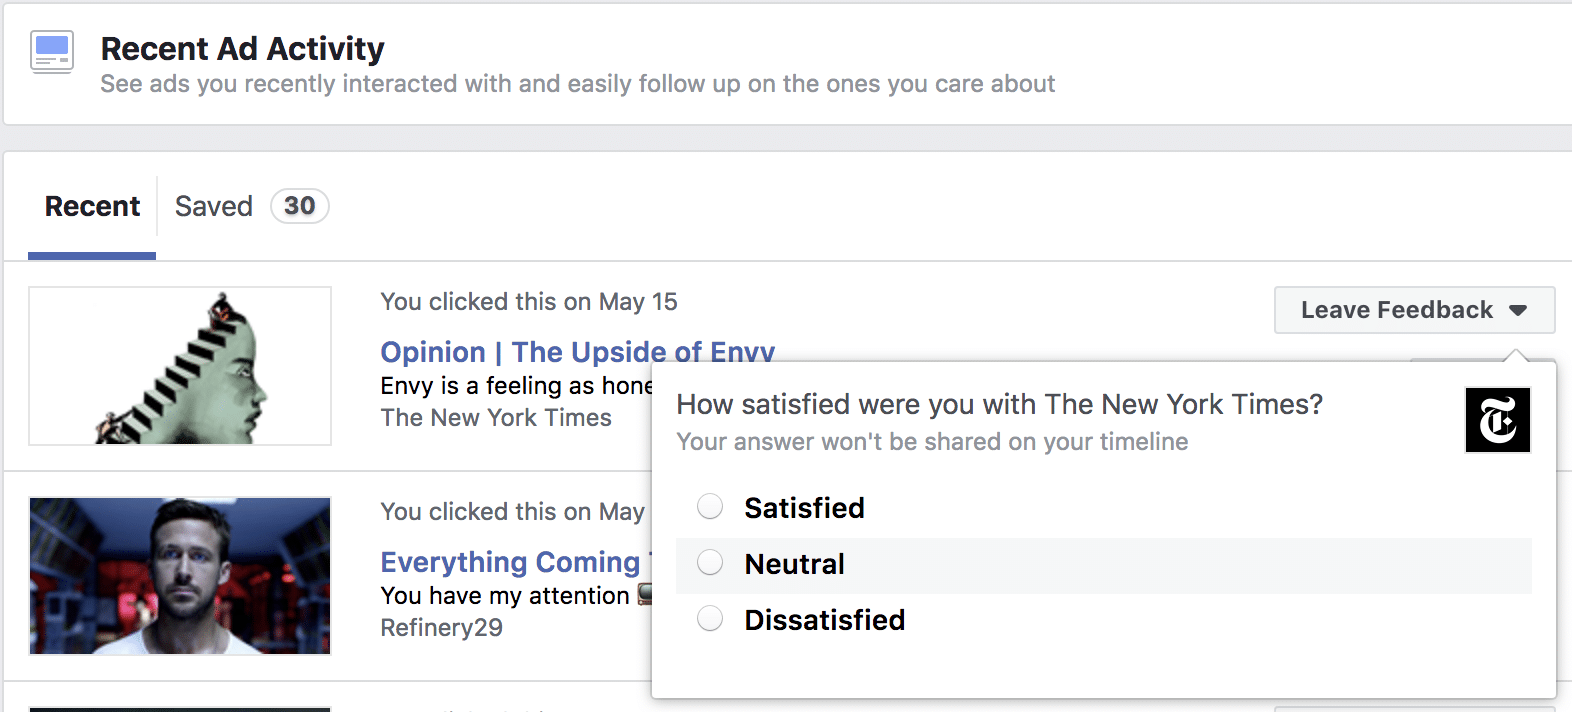Screen dimensions: 1572x712
Task: Click the Dissatisfied option label
Action: pyautogui.click(x=824, y=620)
